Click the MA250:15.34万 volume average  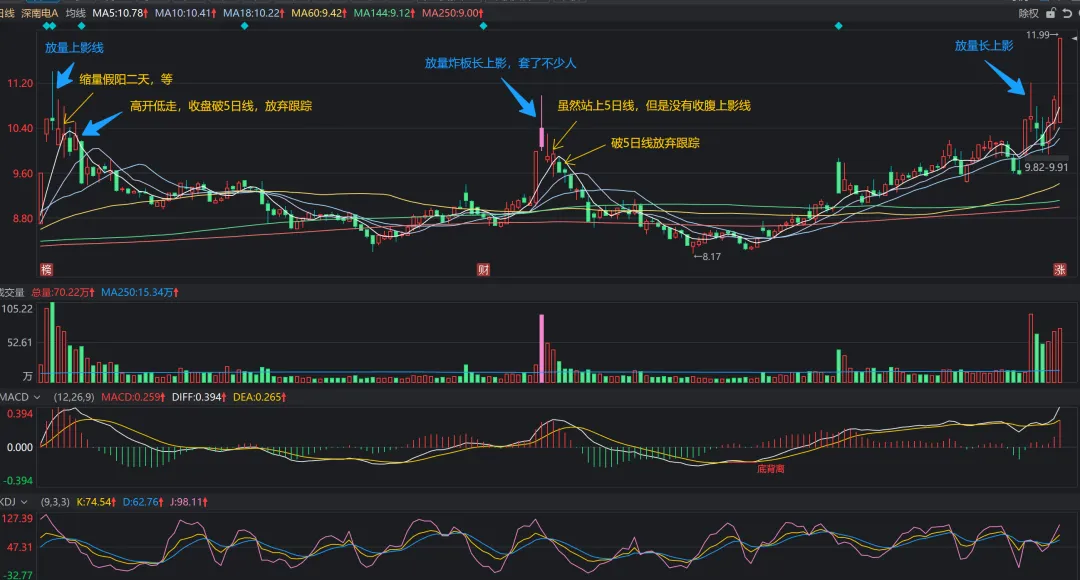coord(140,293)
